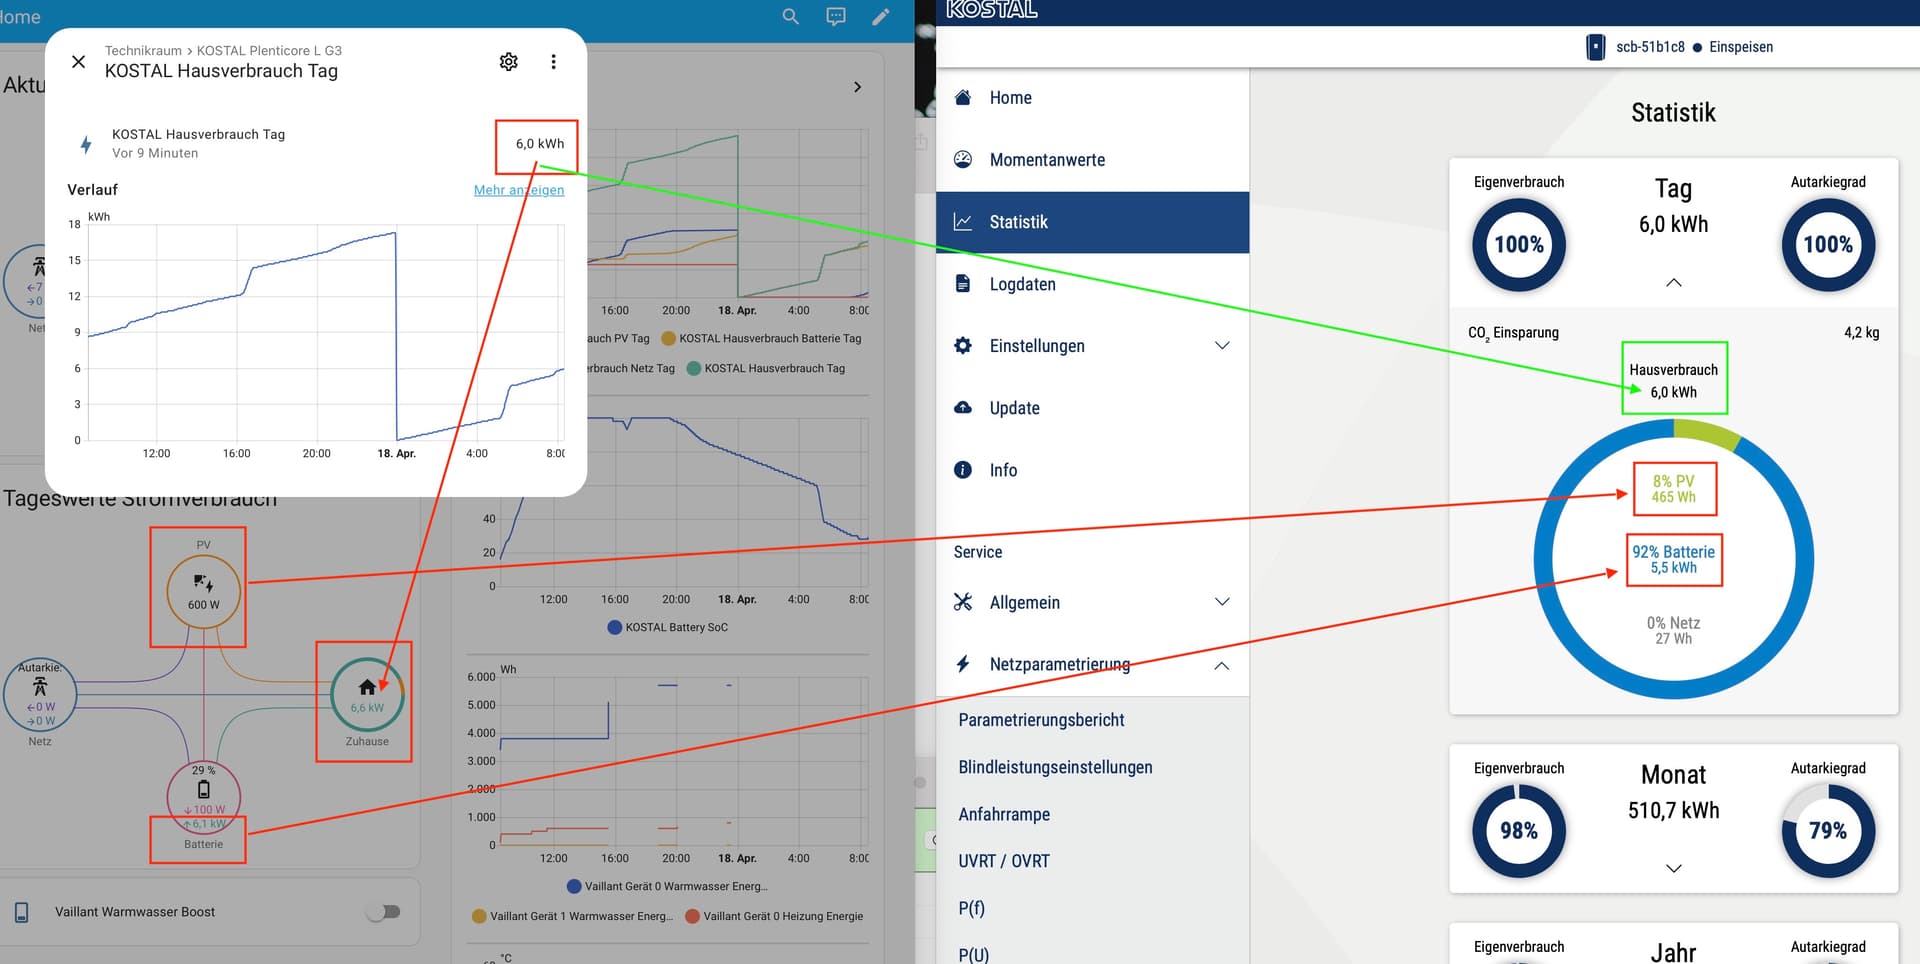Image resolution: width=1920 pixels, height=964 pixels.
Task: Toggle Vaillant Gerät 0 Heizung Energie legend
Action: coord(774,916)
